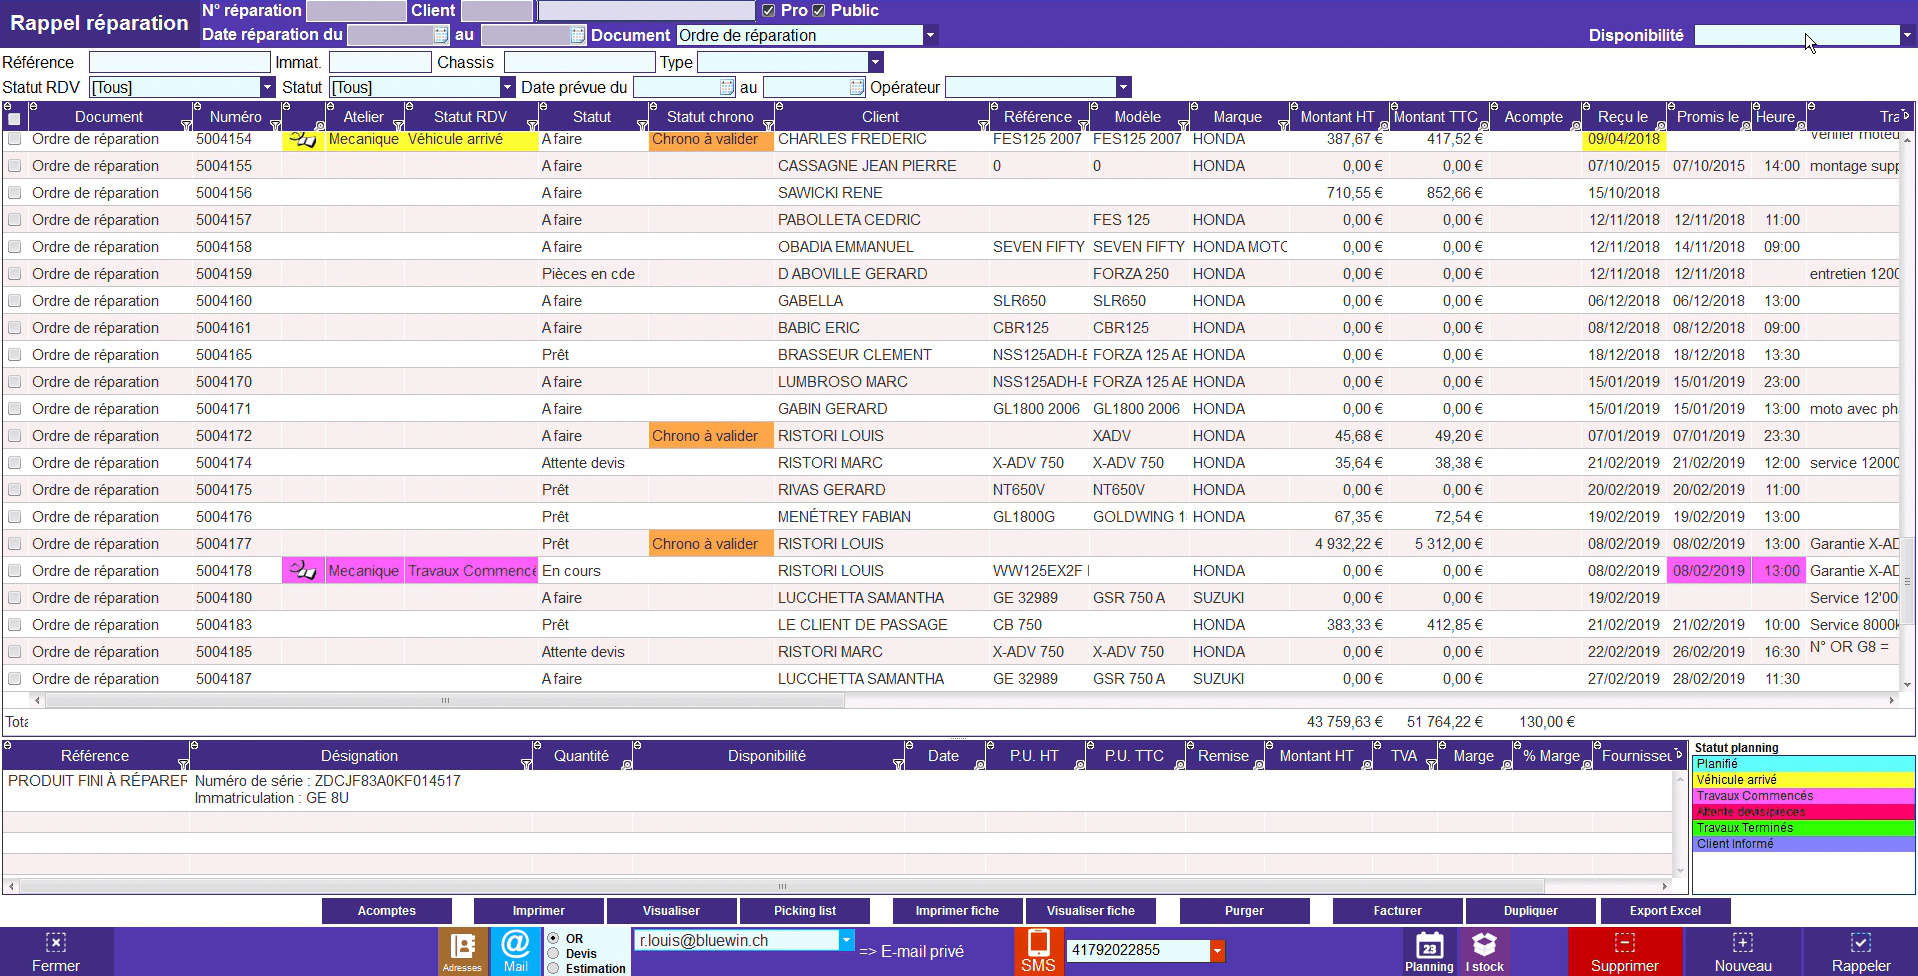Click the Mail @ icon
This screenshot has height=976, width=1918.
pyautogui.click(x=515, y=950)
